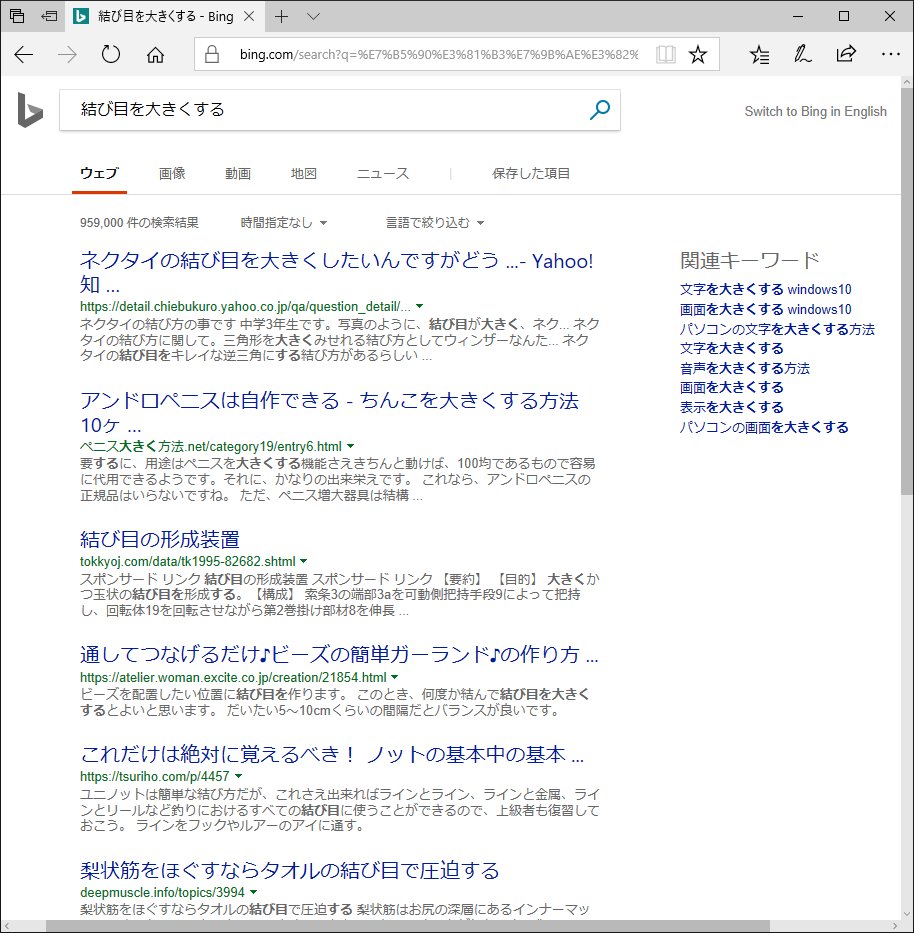Image resolution: width=914 pixels, height=933 pixels.
Task: Click the Add notes pen icon
Action: pos(803,55)
